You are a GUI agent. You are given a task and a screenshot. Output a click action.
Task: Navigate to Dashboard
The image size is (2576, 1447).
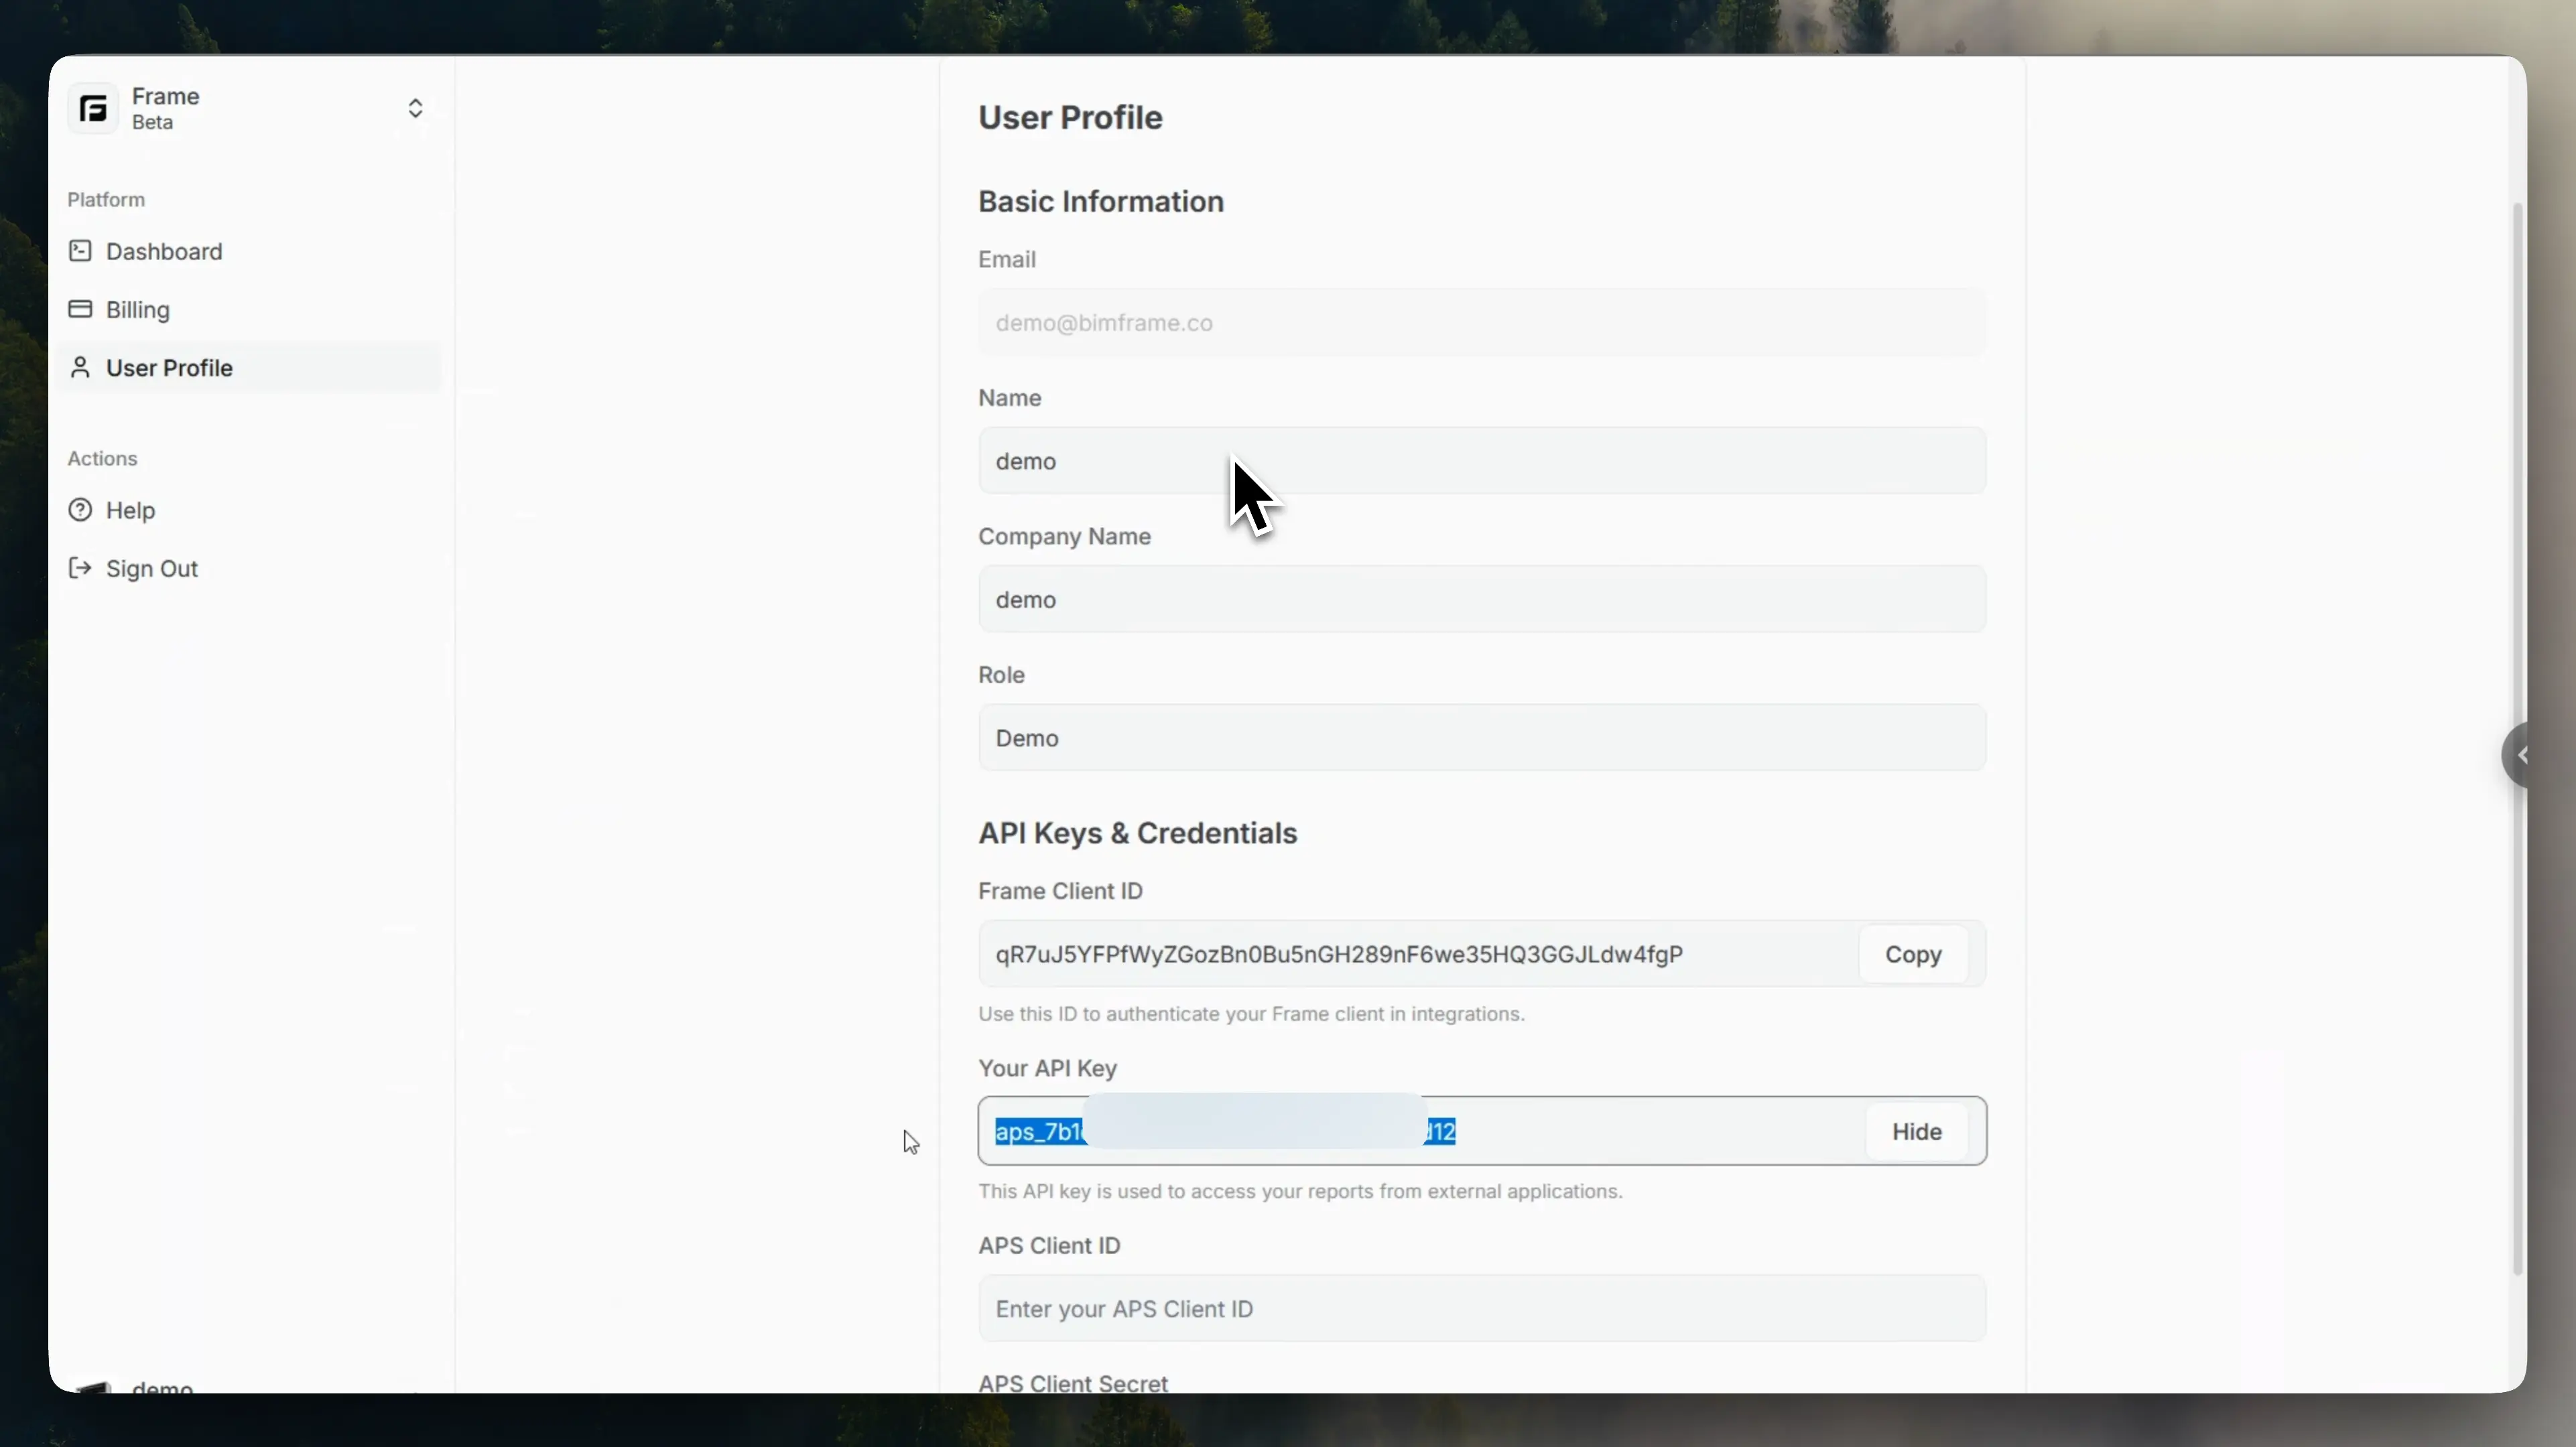click(x=164, y=251)
